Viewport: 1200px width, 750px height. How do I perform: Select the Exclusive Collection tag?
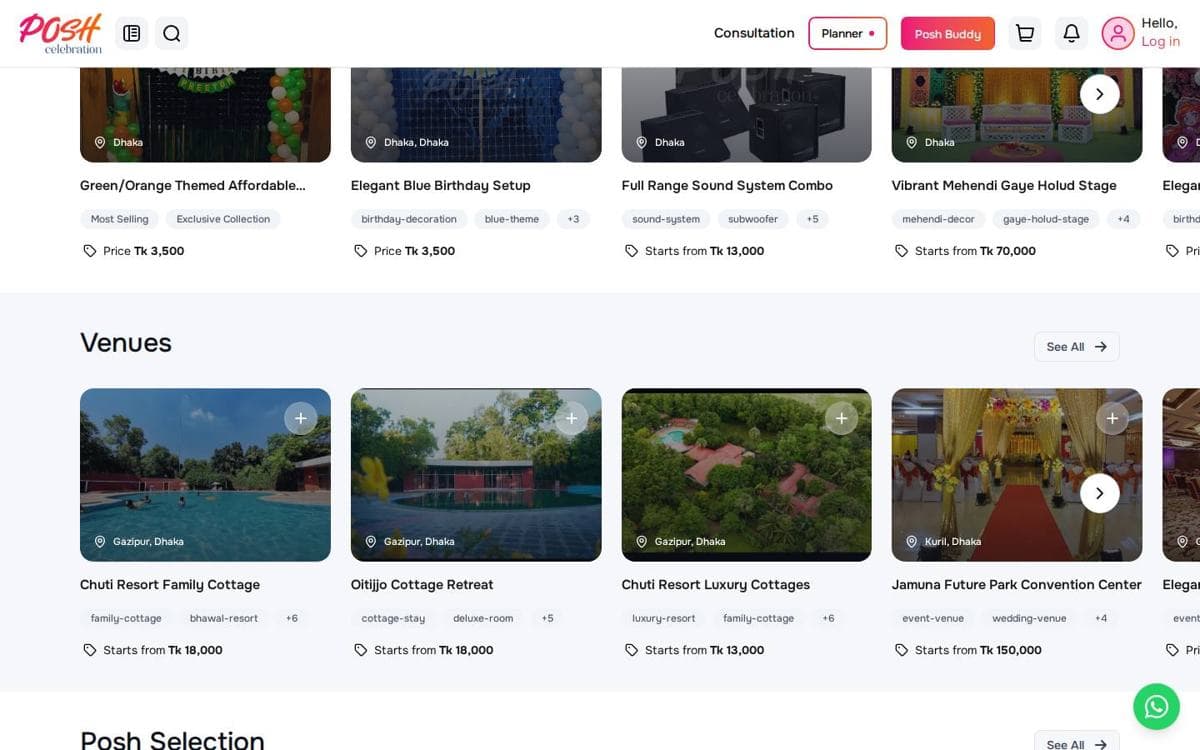pyautogui.click(x=223, y=219)
